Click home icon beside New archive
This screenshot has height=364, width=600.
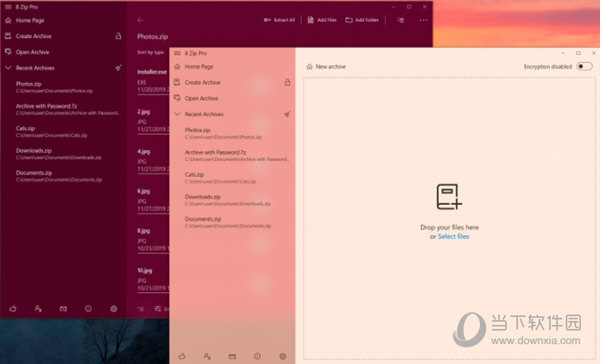309,67
